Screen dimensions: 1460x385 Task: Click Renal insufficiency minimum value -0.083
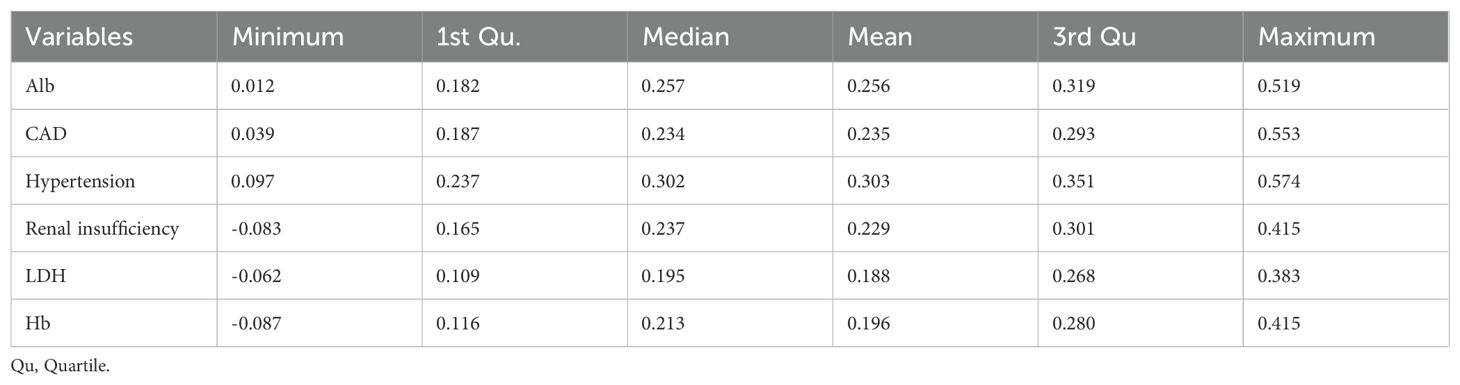[x=254, y=229]
